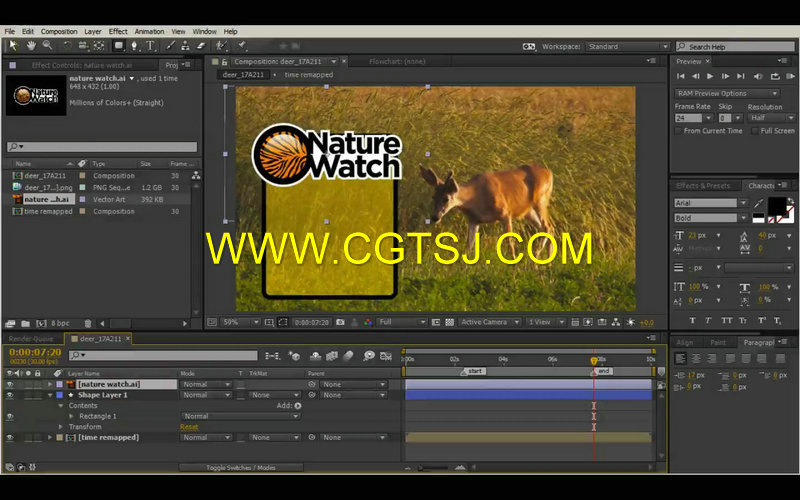Collapse Shape Layer 1 twirl arrow
This screenshot has width=800, height=500.
click(50, 395)
